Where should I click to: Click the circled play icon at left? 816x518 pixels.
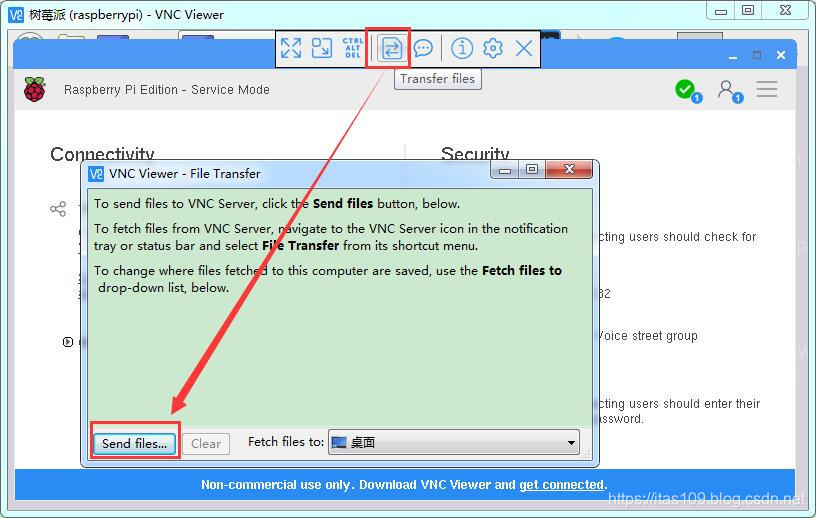pos(68,342)
